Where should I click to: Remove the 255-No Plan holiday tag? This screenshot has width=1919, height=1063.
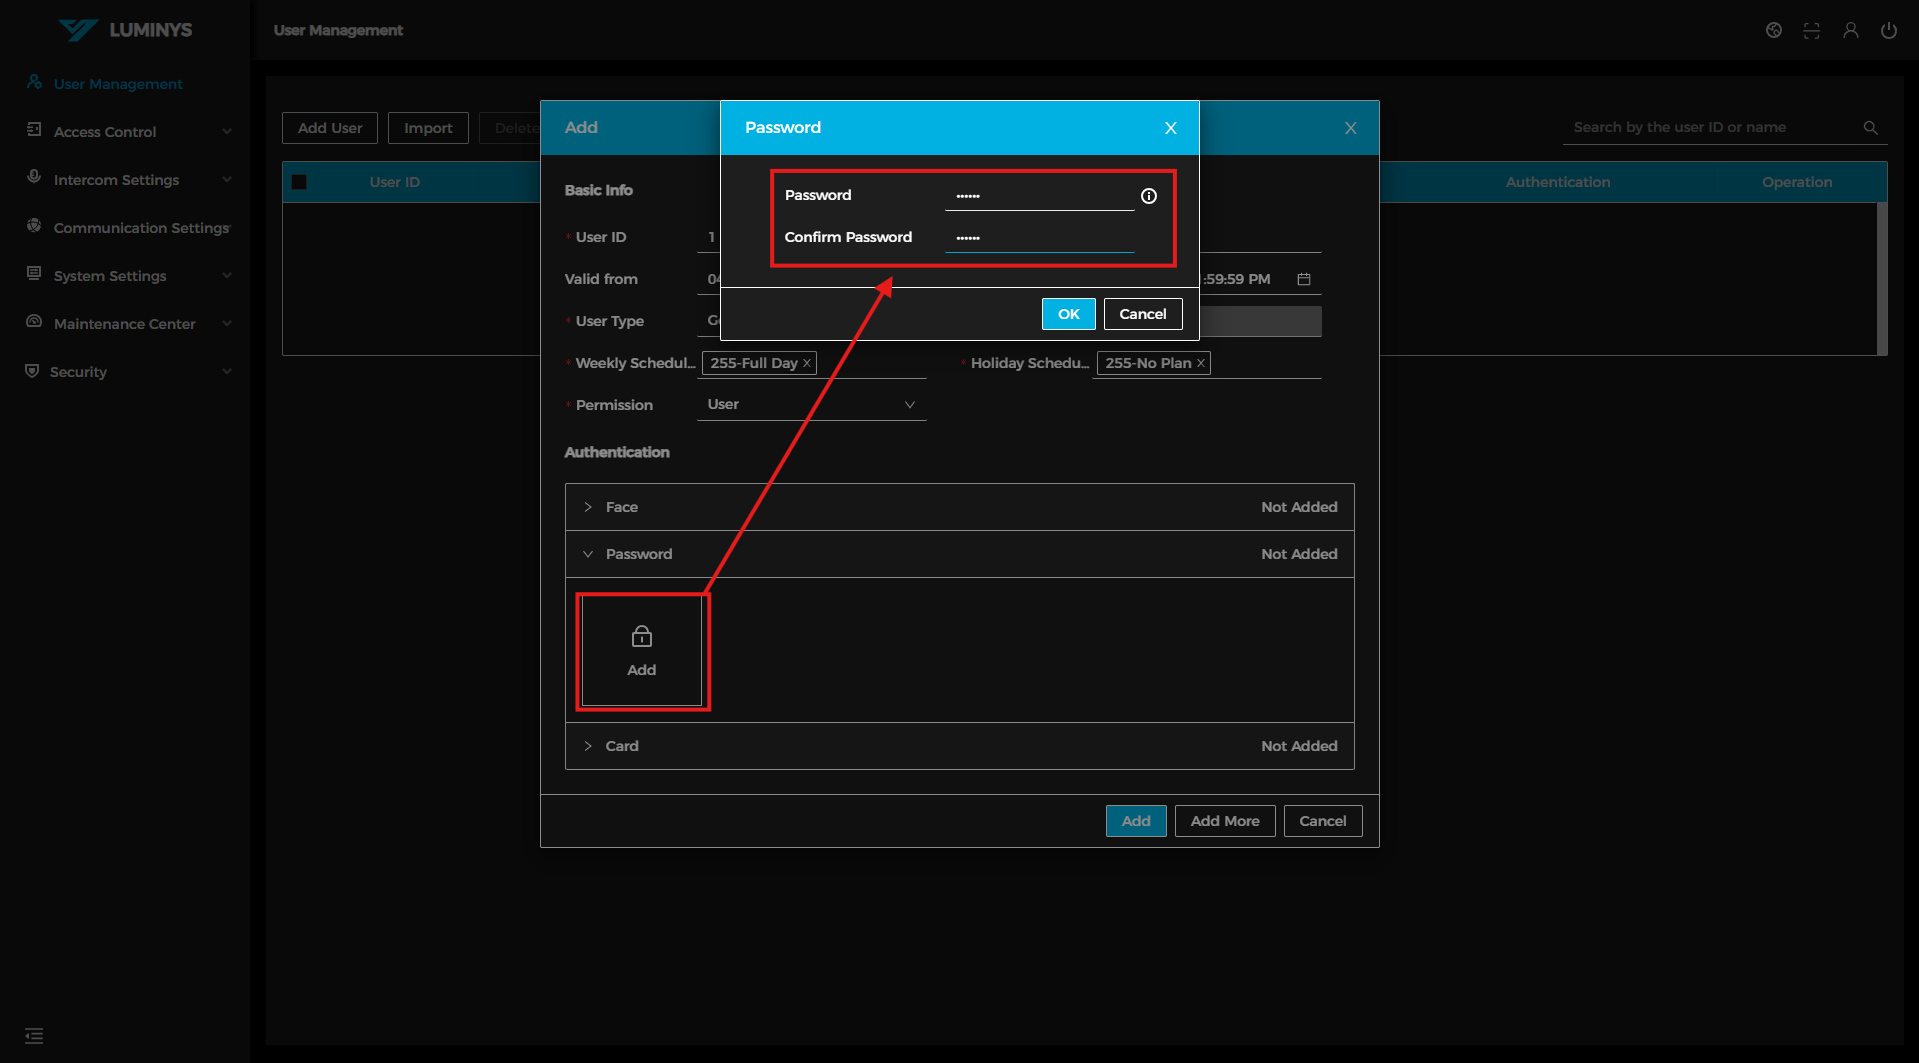tap(1200, 363)
